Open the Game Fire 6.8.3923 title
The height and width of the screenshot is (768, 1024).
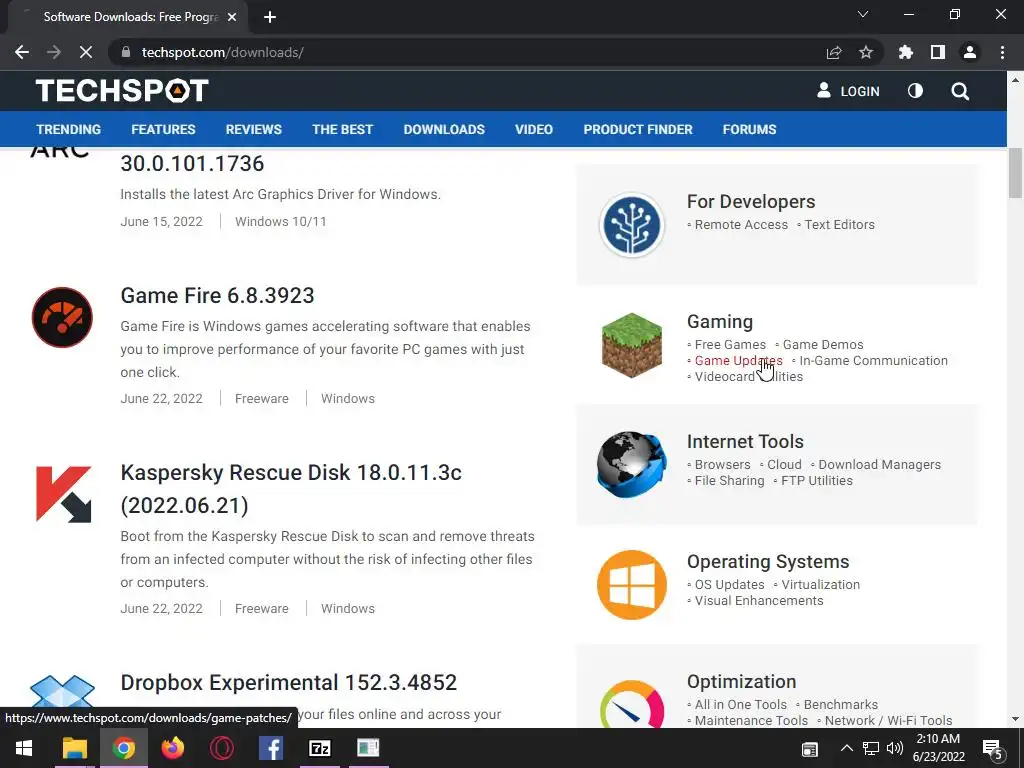217,295
